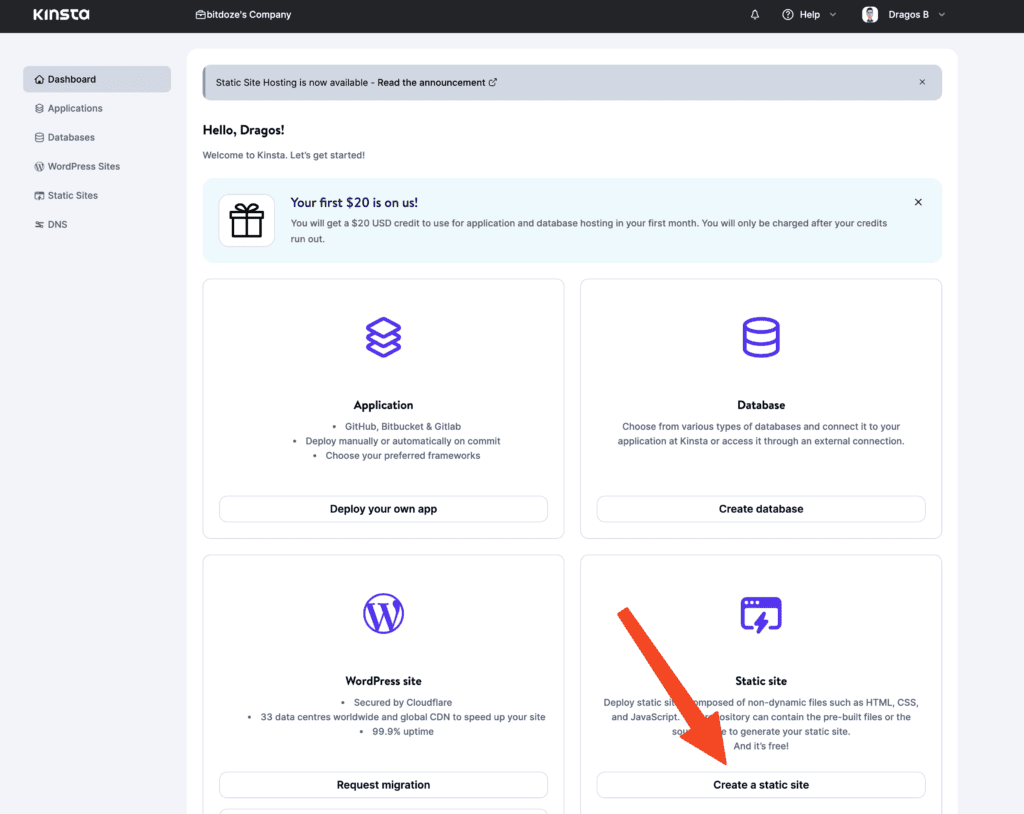1024x814 pixels.
Task: Open Applications in the sidebar
Action: [x=97, y=108]
